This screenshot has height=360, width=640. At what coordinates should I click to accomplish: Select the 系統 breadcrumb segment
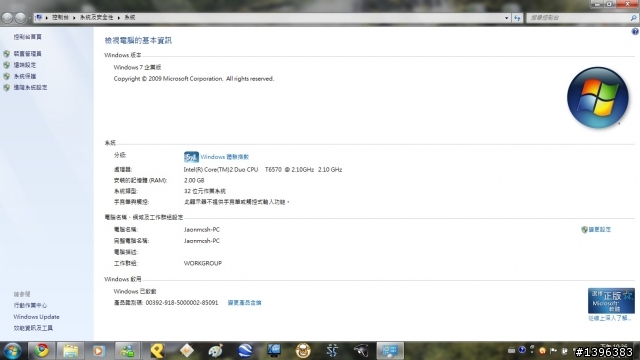pos(130,18)
